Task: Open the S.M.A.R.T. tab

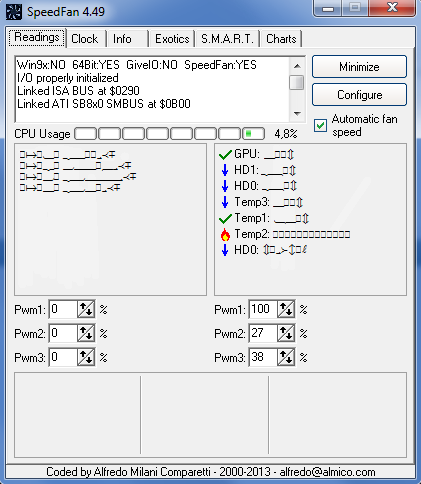Action: coord(227,39)
